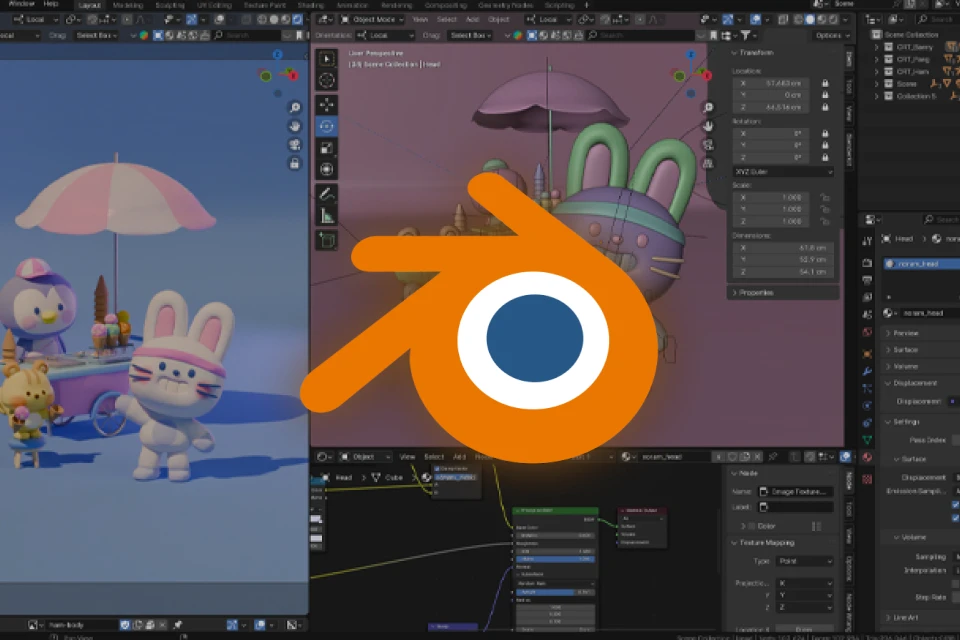The width and height of the screenshot is (960, 640).
Task: Switch to the Shading workspace tab
Action: [x=310, y=5]
